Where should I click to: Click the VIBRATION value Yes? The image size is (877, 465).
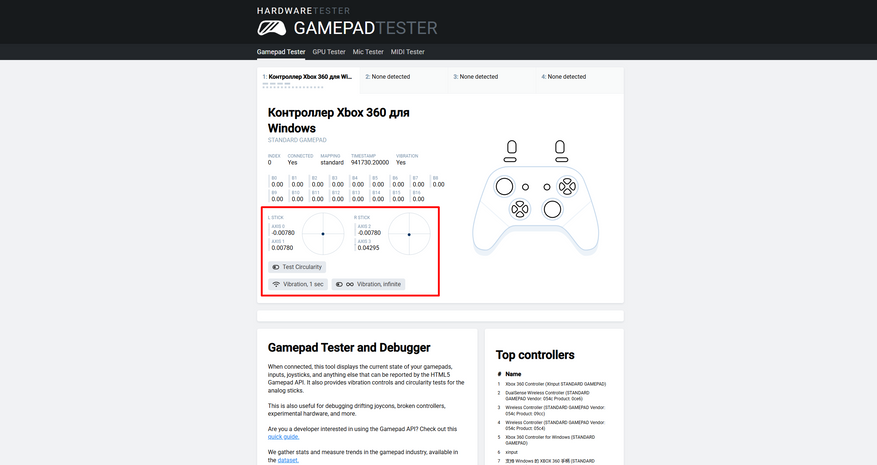pos(400,162)
